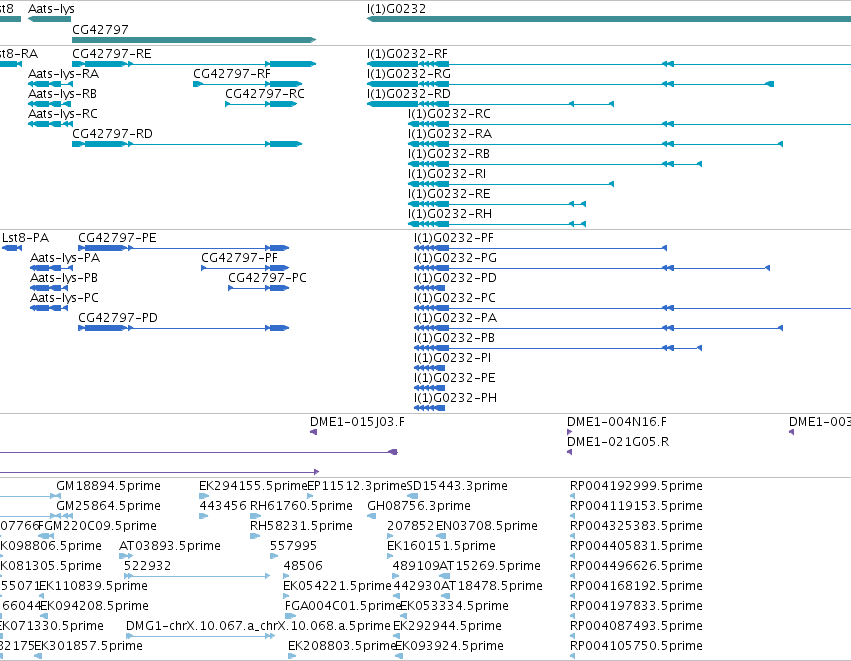This screenshot has width=851, height=661.
Task: Click EST GM18894.5prime
Action: (x=109, y=486)
